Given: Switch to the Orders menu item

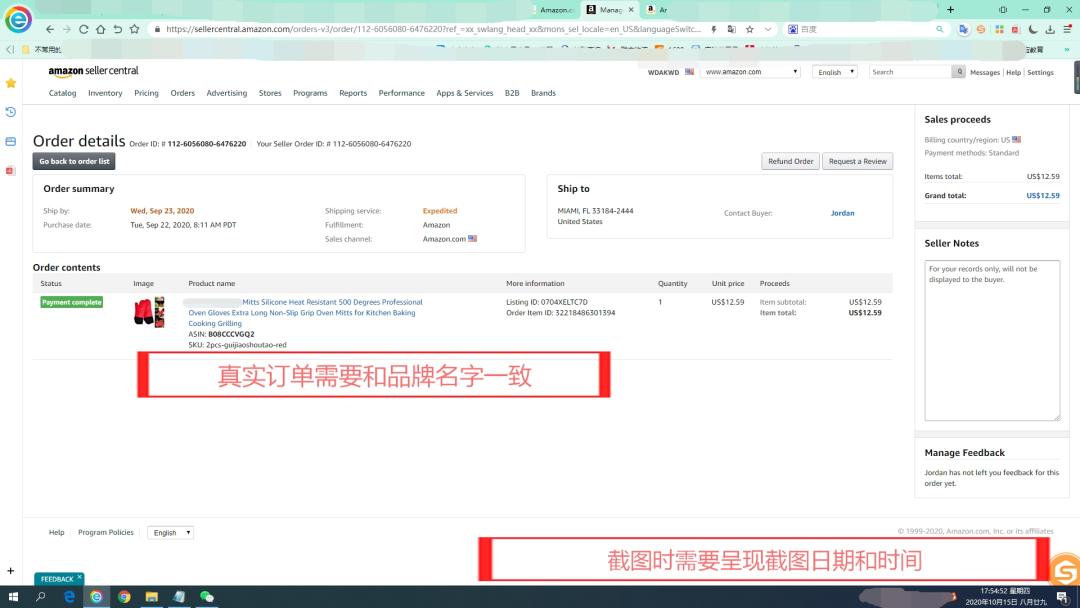Looking at the screenshot, I should coord(182,93).
